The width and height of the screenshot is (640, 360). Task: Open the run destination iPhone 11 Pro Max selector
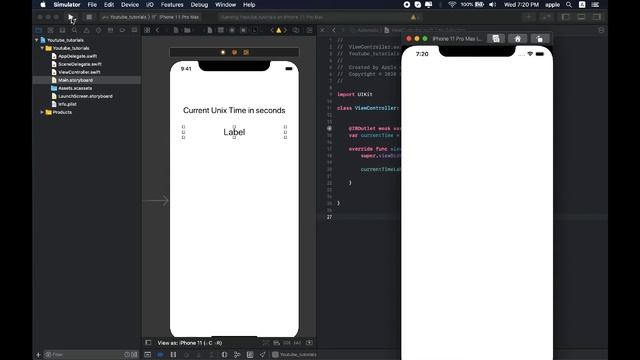pyautogui.click(x=178, y=17)
